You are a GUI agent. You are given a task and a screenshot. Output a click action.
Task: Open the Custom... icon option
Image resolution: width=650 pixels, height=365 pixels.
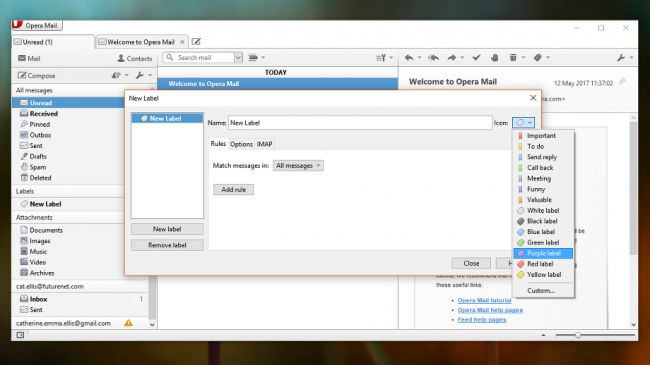point(543,290)
